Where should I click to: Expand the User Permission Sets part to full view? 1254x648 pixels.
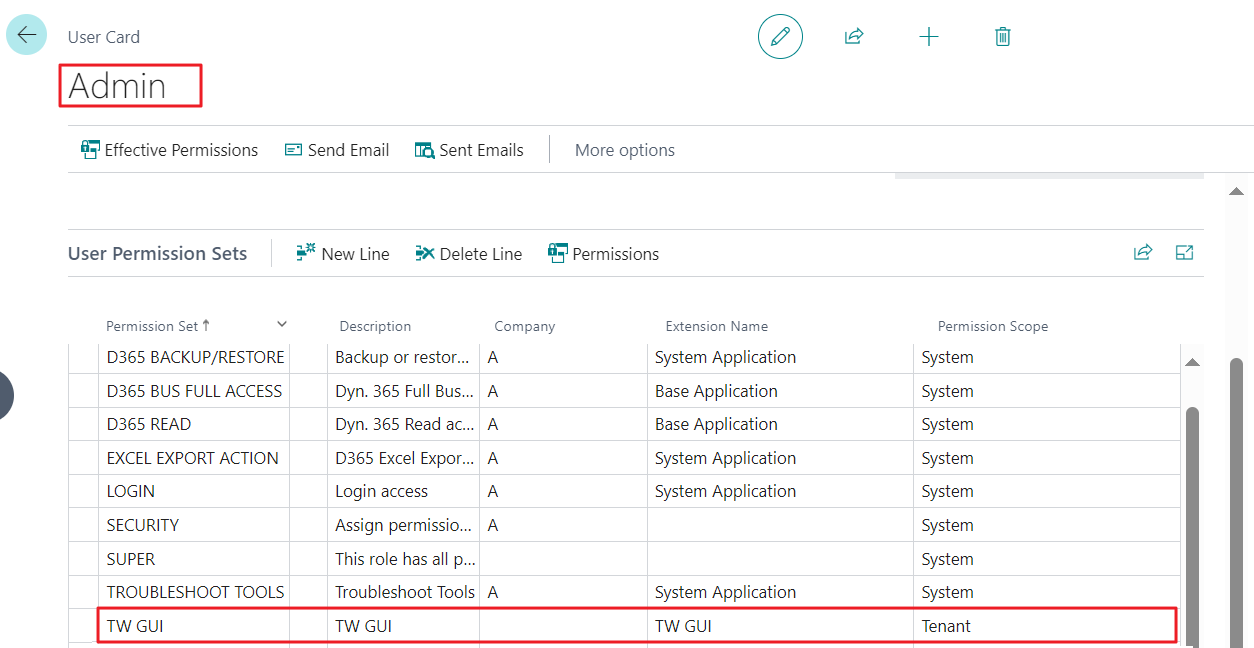coord(1185,253)
